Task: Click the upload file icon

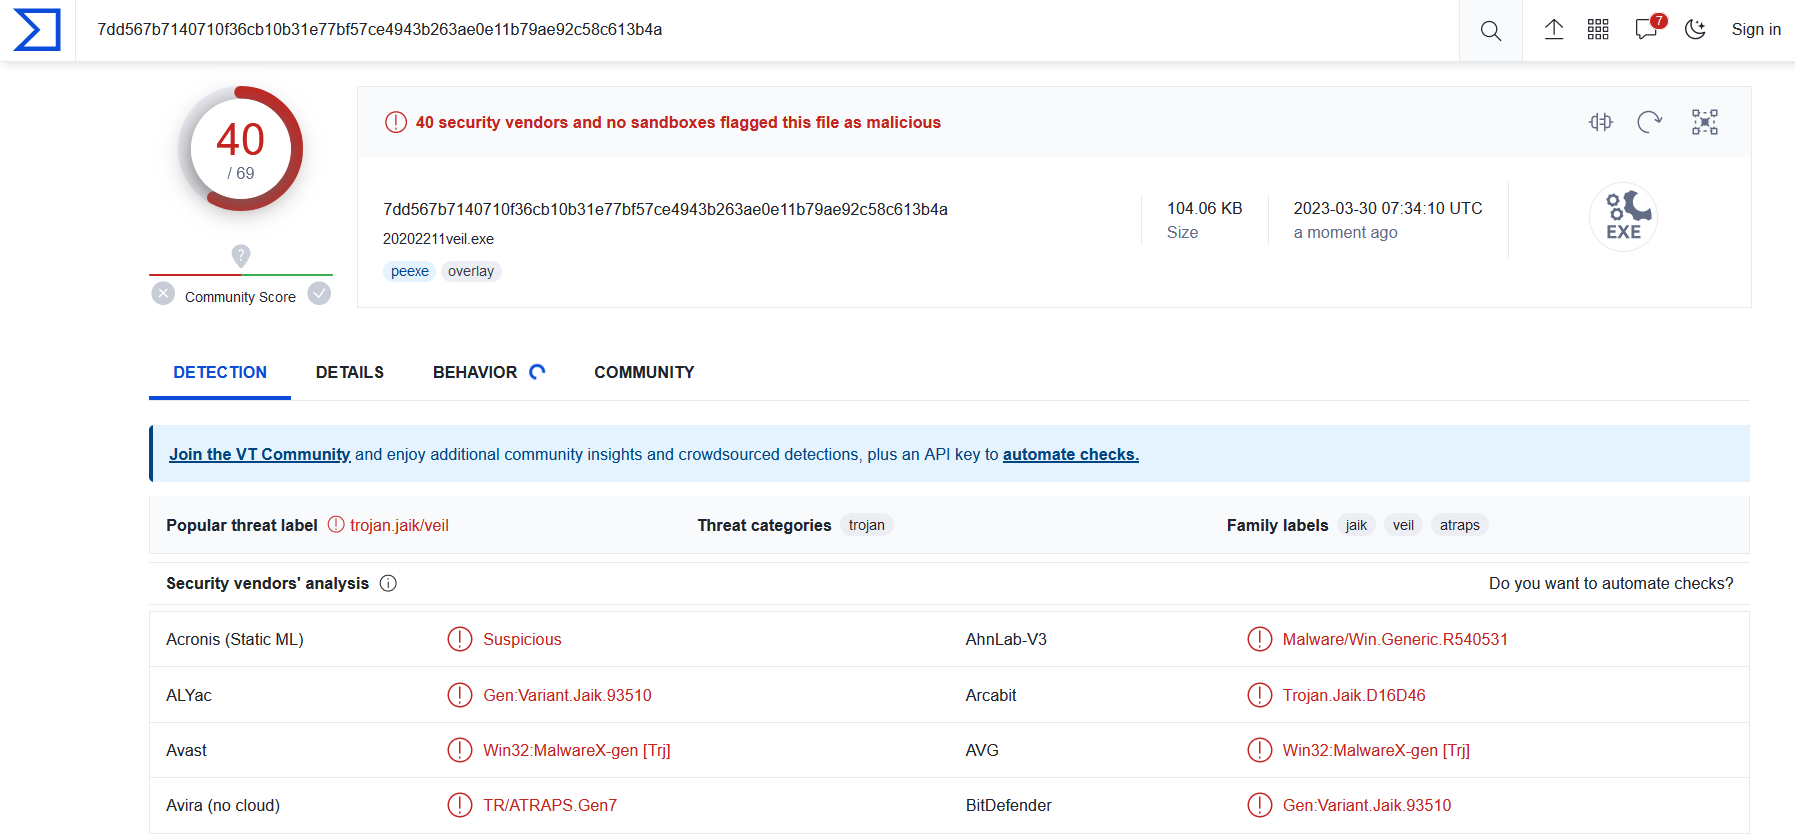Action: (x=1553, y=30)
